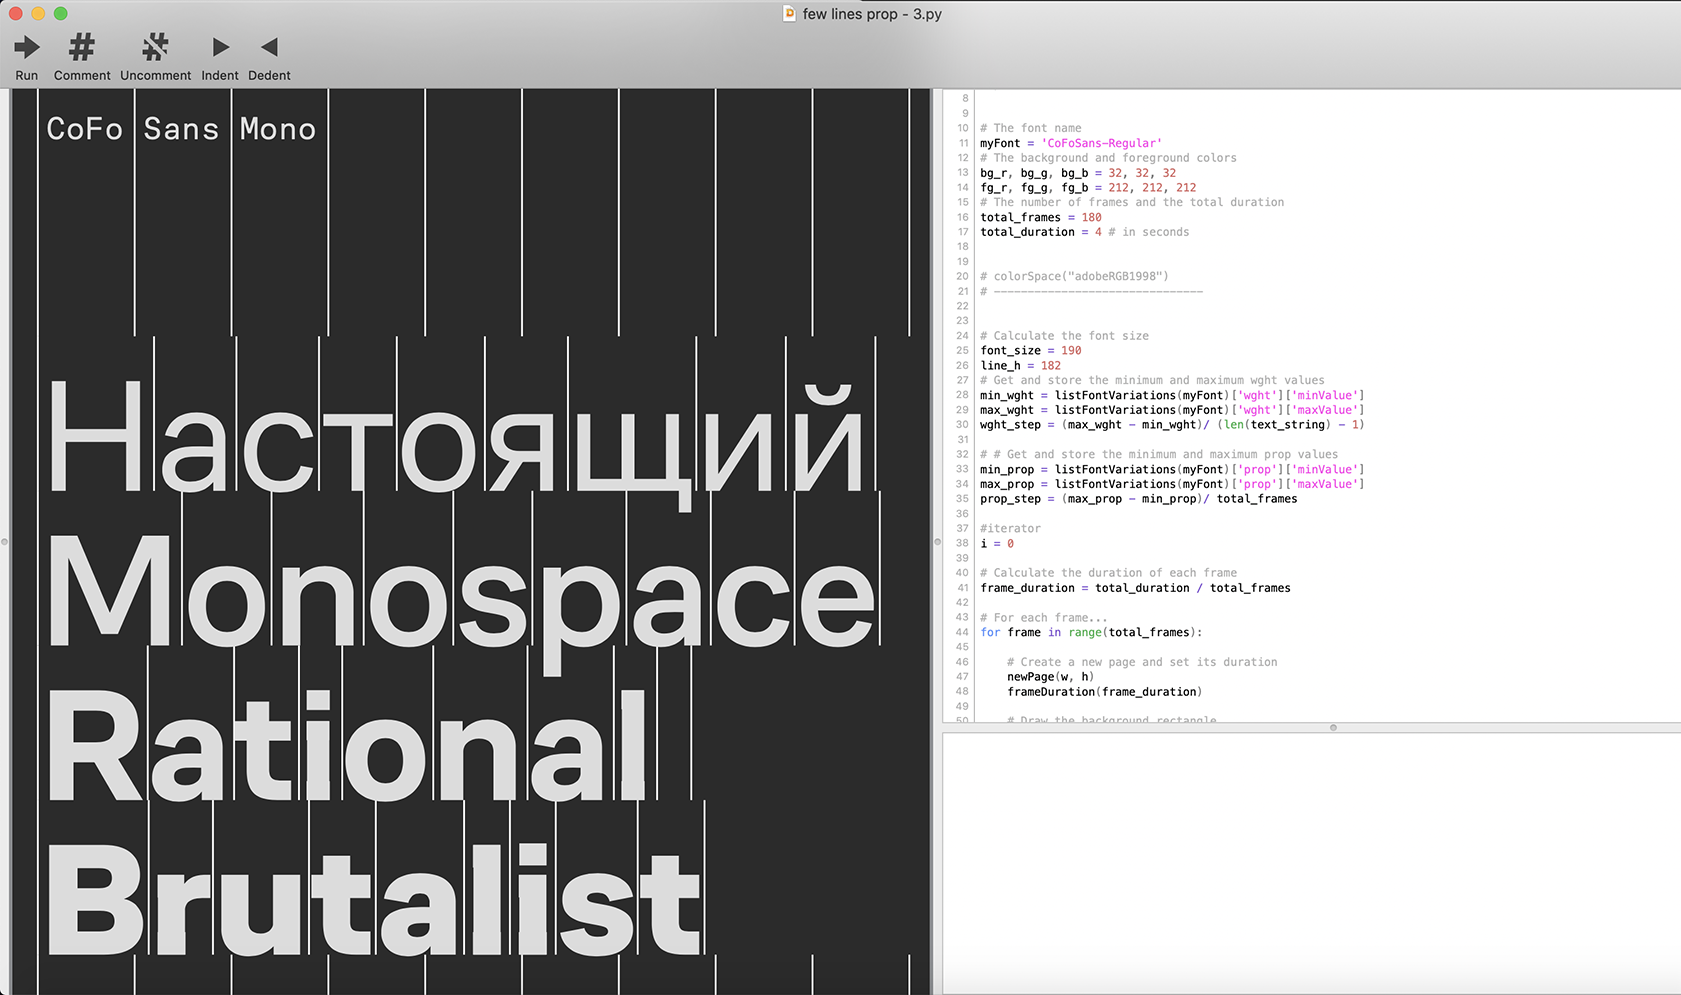The width and height of the screenshot is (1681, 995).
Task: Click the line 'font_size = 190'
Action: [x=1031, y=351]
